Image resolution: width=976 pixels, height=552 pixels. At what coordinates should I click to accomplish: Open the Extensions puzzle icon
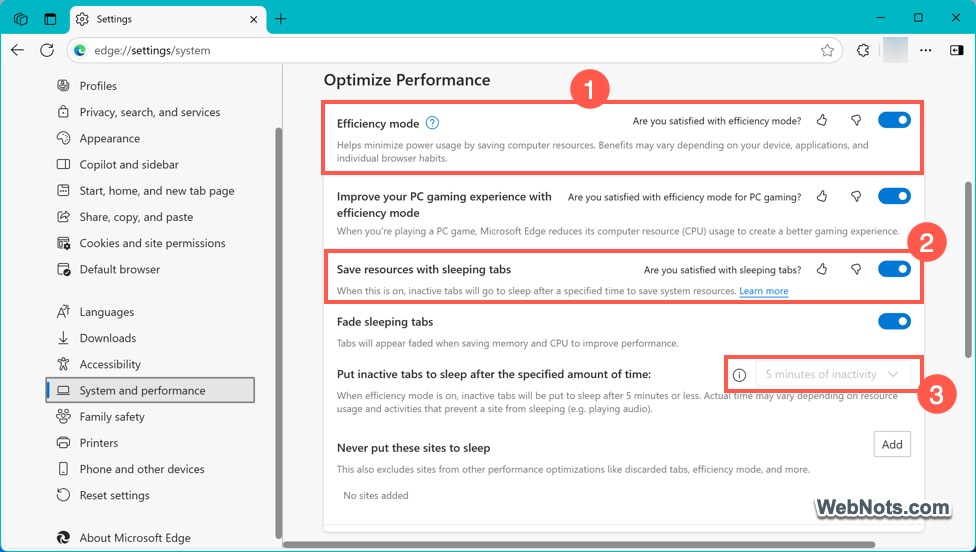[863, 50]
